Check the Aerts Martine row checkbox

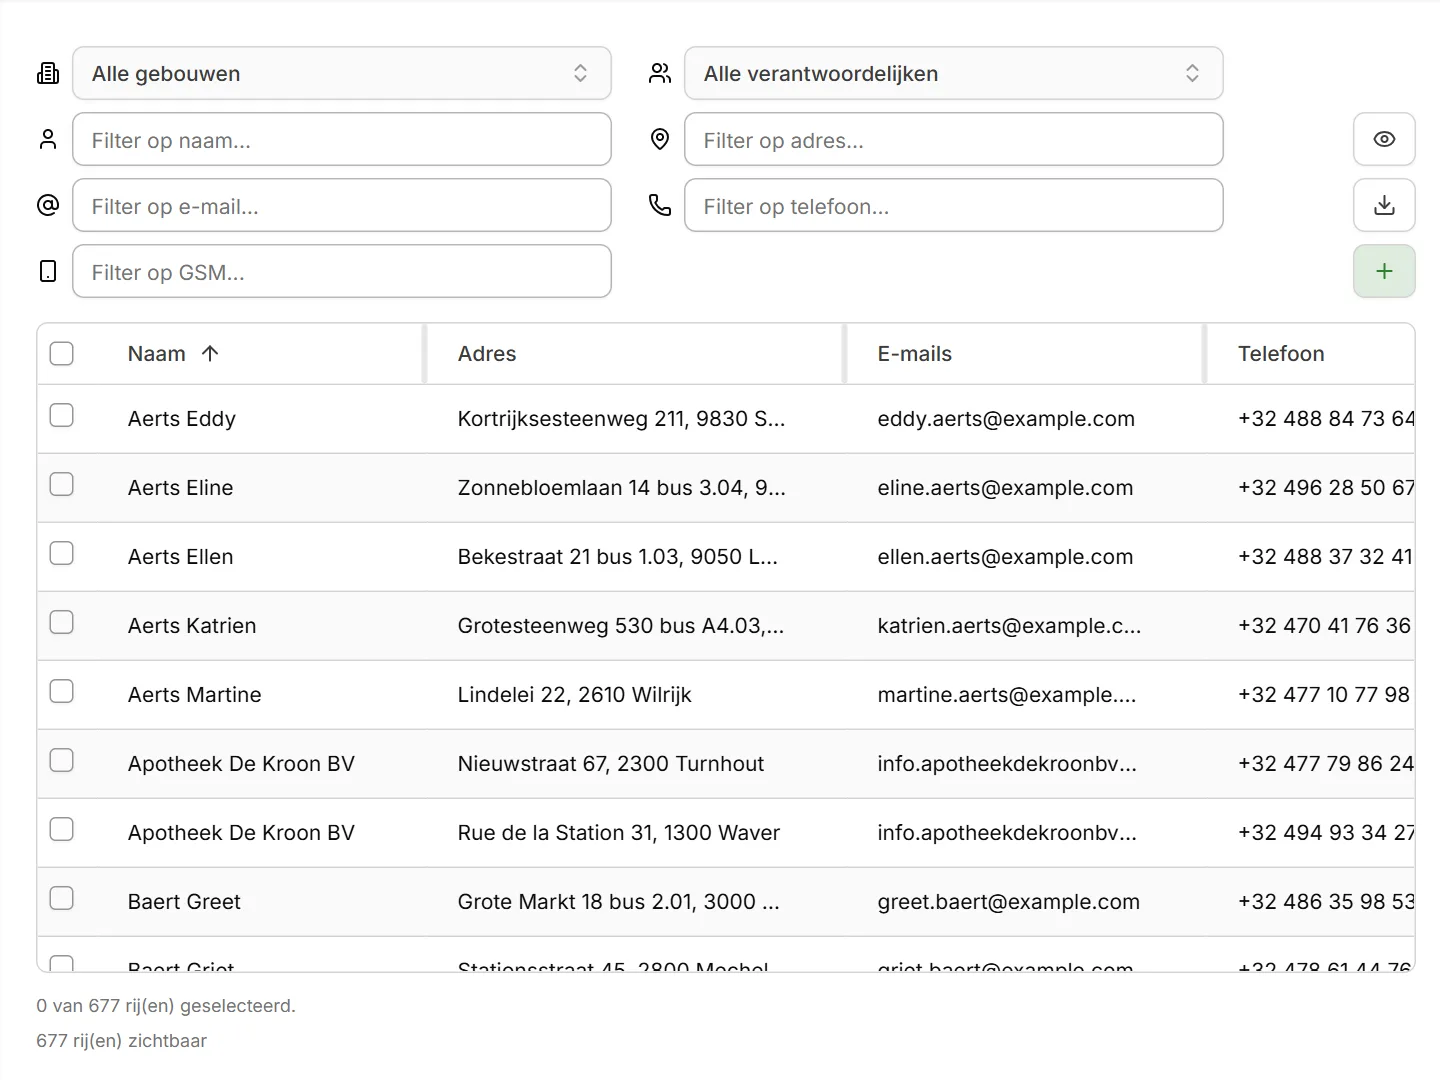pos(62,691)
